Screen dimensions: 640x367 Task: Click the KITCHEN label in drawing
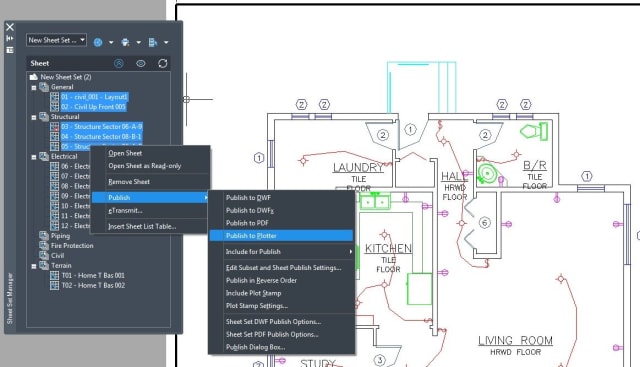(x=388, y=248)
